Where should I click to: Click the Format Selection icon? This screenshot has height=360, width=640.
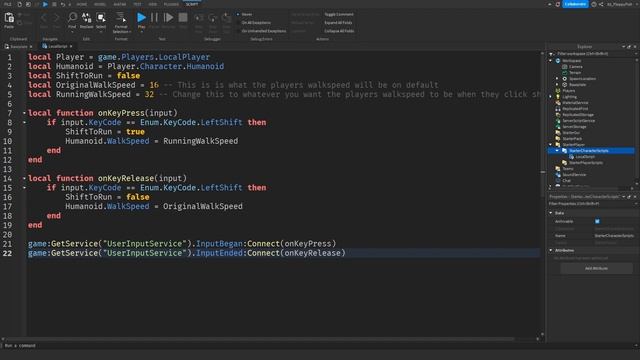pos(121,17)
